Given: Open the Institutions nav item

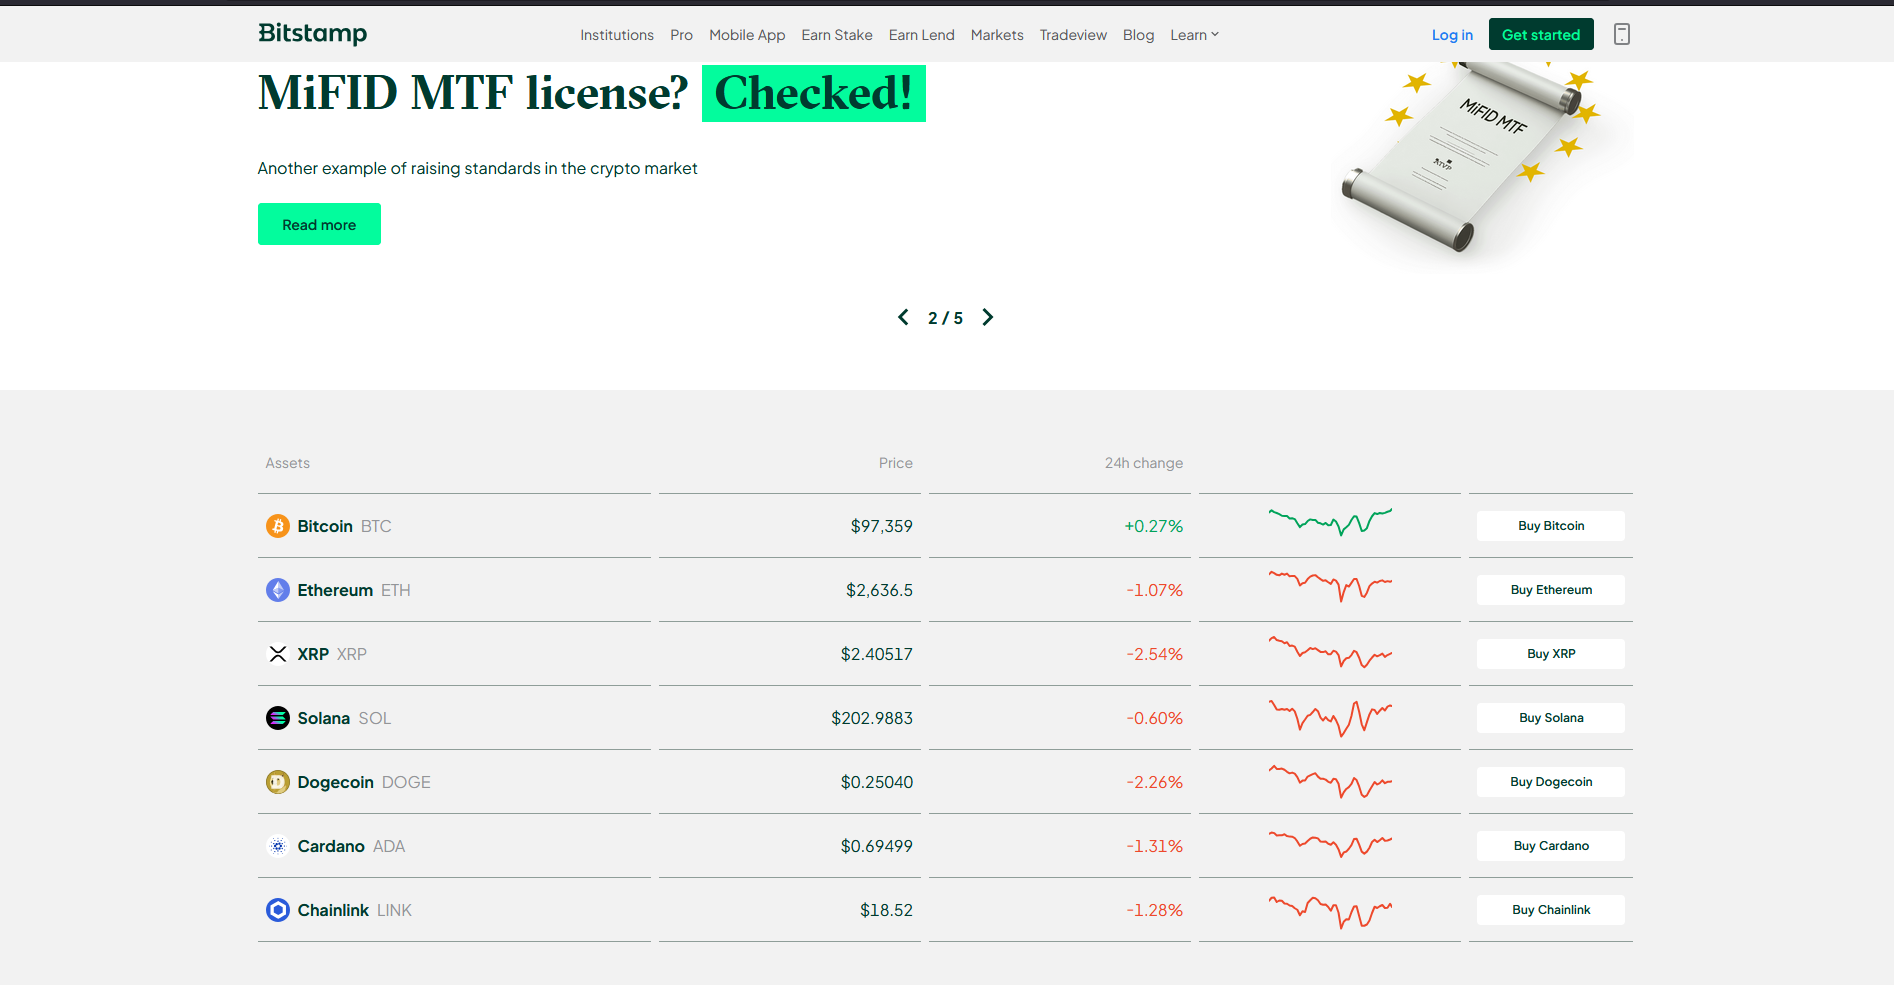Looking at the screenshot, I should coord(617,35).
